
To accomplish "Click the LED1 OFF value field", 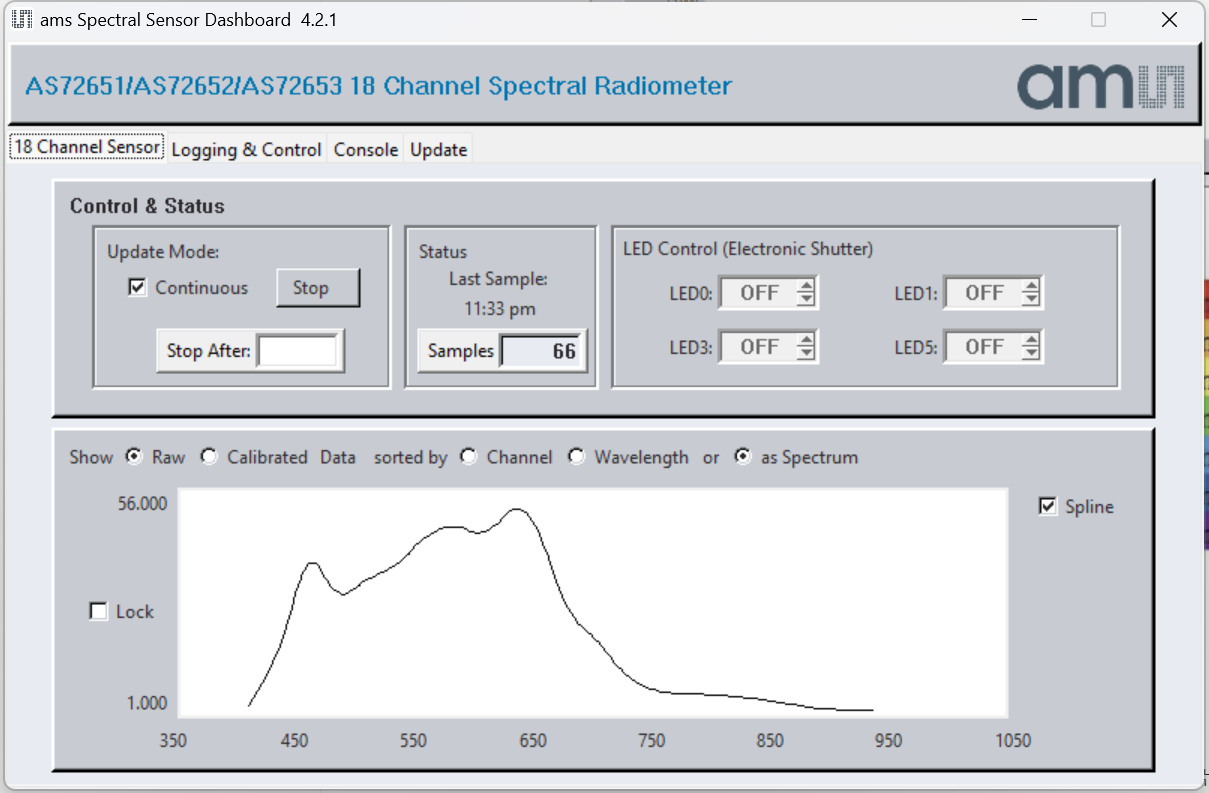I will tap(984, 293).
